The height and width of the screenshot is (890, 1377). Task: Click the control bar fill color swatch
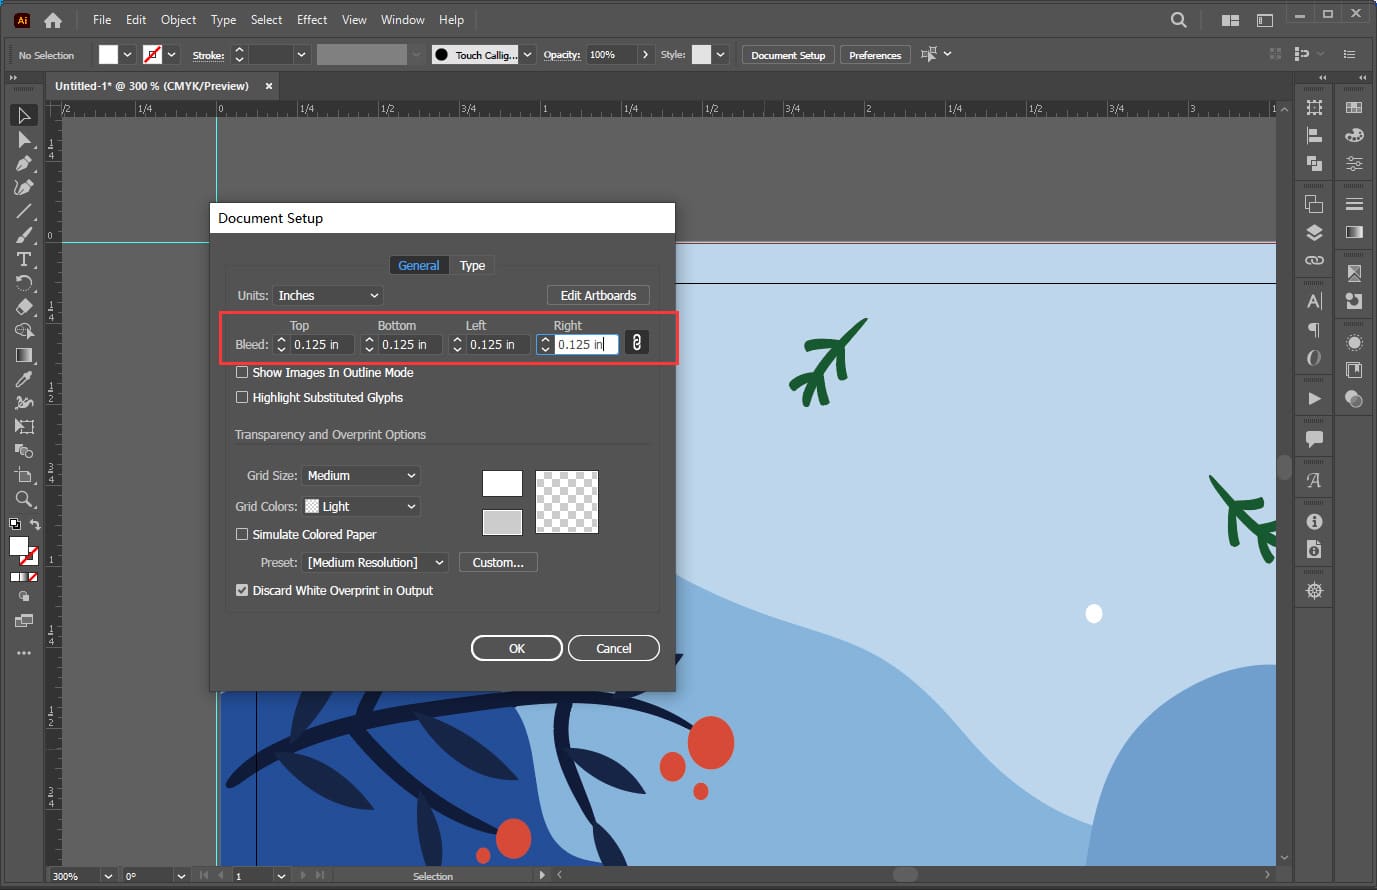tap(109, 55)
